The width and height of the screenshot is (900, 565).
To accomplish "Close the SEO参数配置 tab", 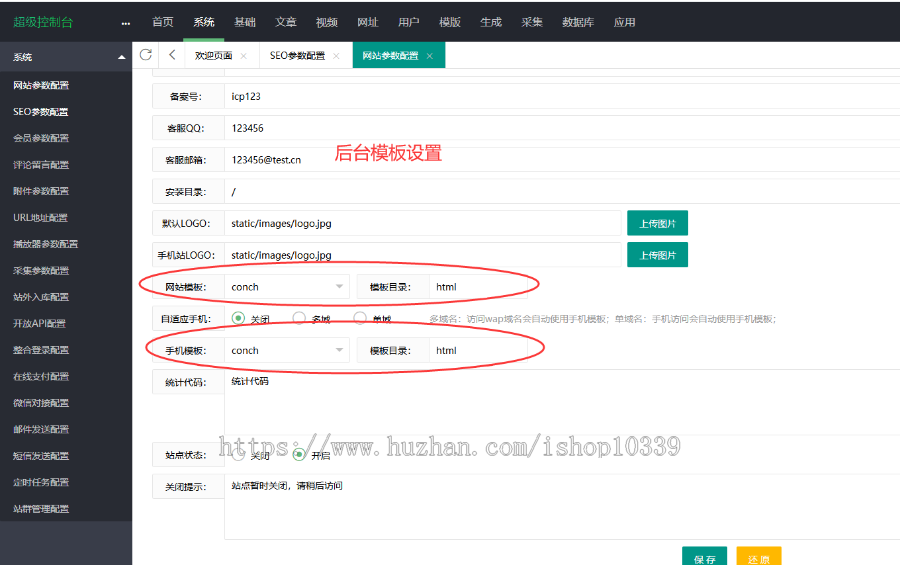I will tap(336, 56).
